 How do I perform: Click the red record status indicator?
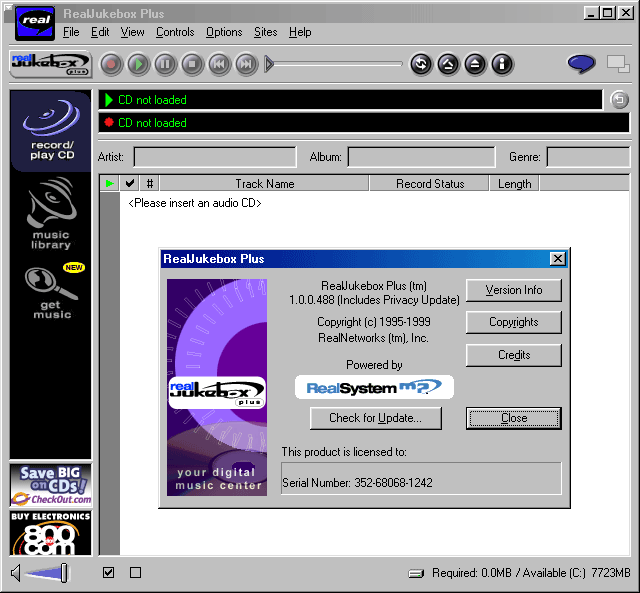(109, 122)
